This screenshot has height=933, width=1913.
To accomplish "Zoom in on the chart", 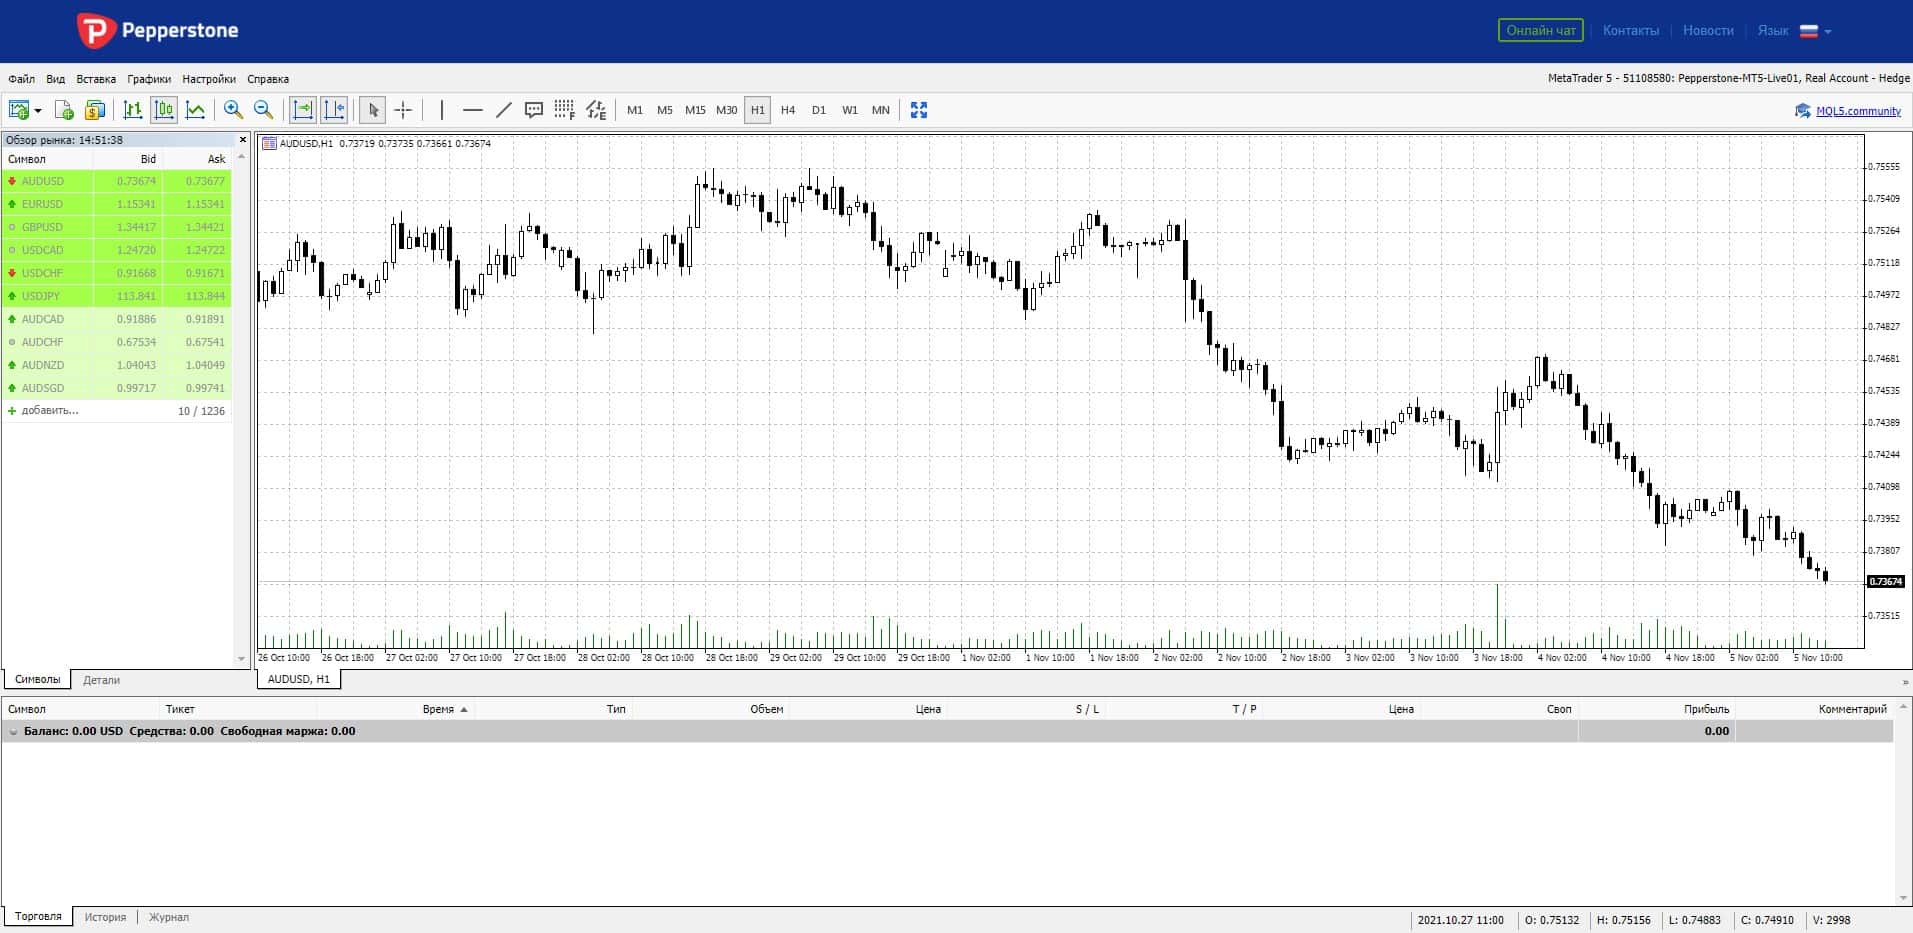I will click(233, 110).
